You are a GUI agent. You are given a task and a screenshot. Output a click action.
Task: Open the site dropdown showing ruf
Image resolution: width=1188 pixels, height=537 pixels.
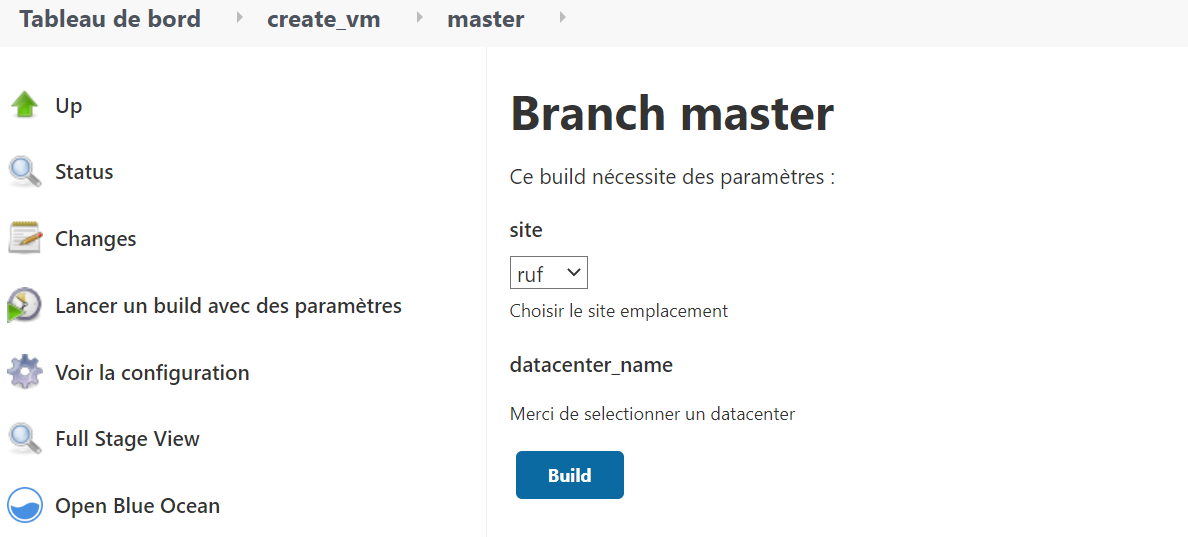coord(548,273)
